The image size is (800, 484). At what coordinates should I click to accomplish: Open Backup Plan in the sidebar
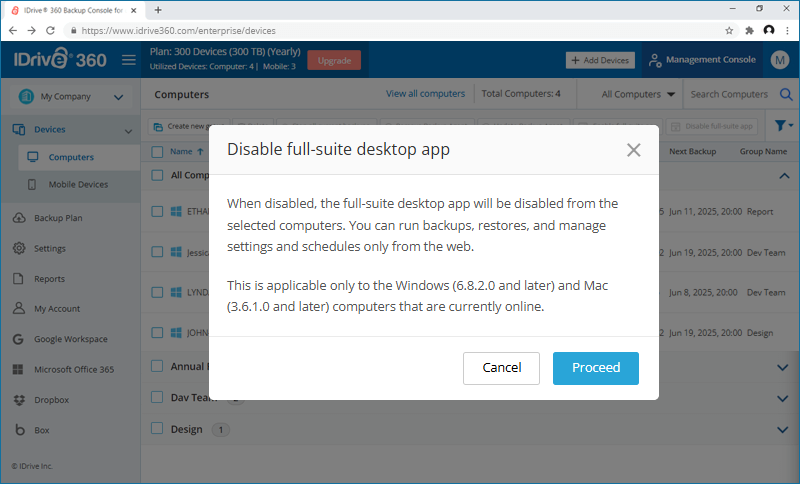coord(57,218)
